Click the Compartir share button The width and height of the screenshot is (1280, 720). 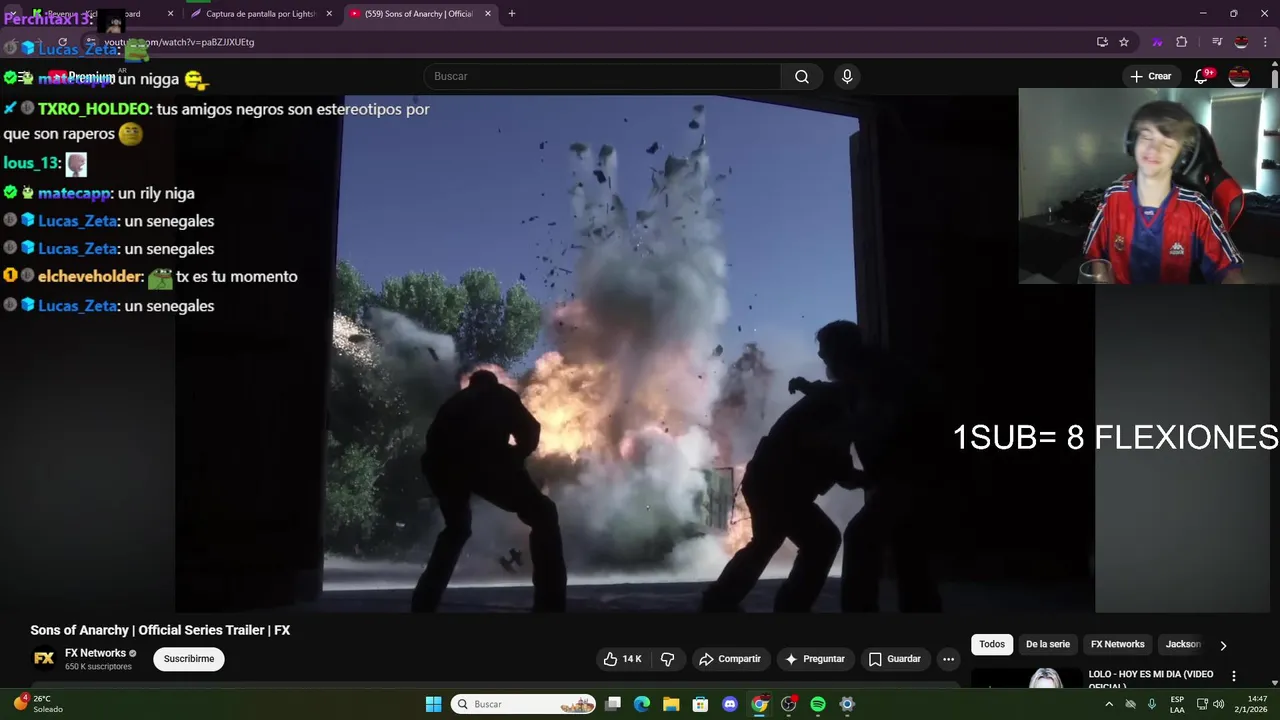click(730, 659)
